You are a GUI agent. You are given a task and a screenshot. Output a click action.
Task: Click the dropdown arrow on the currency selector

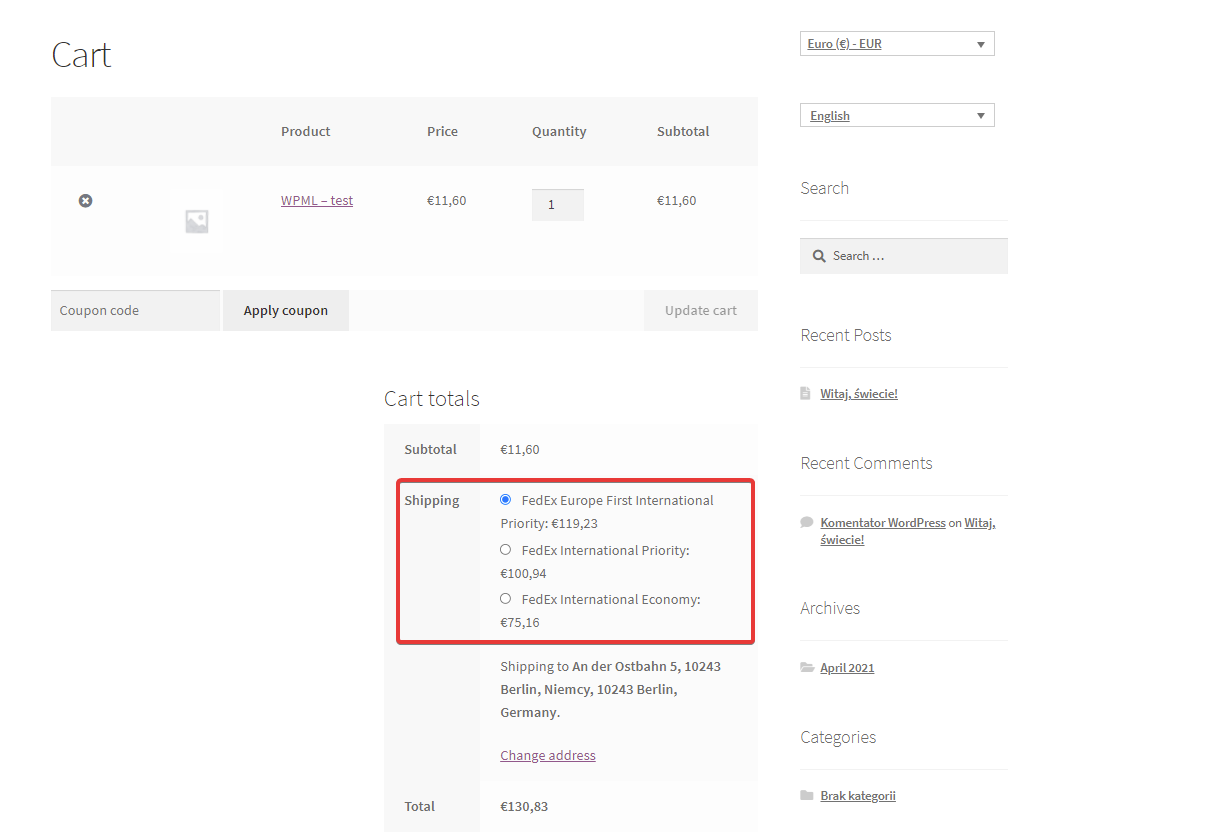(980, 43)
